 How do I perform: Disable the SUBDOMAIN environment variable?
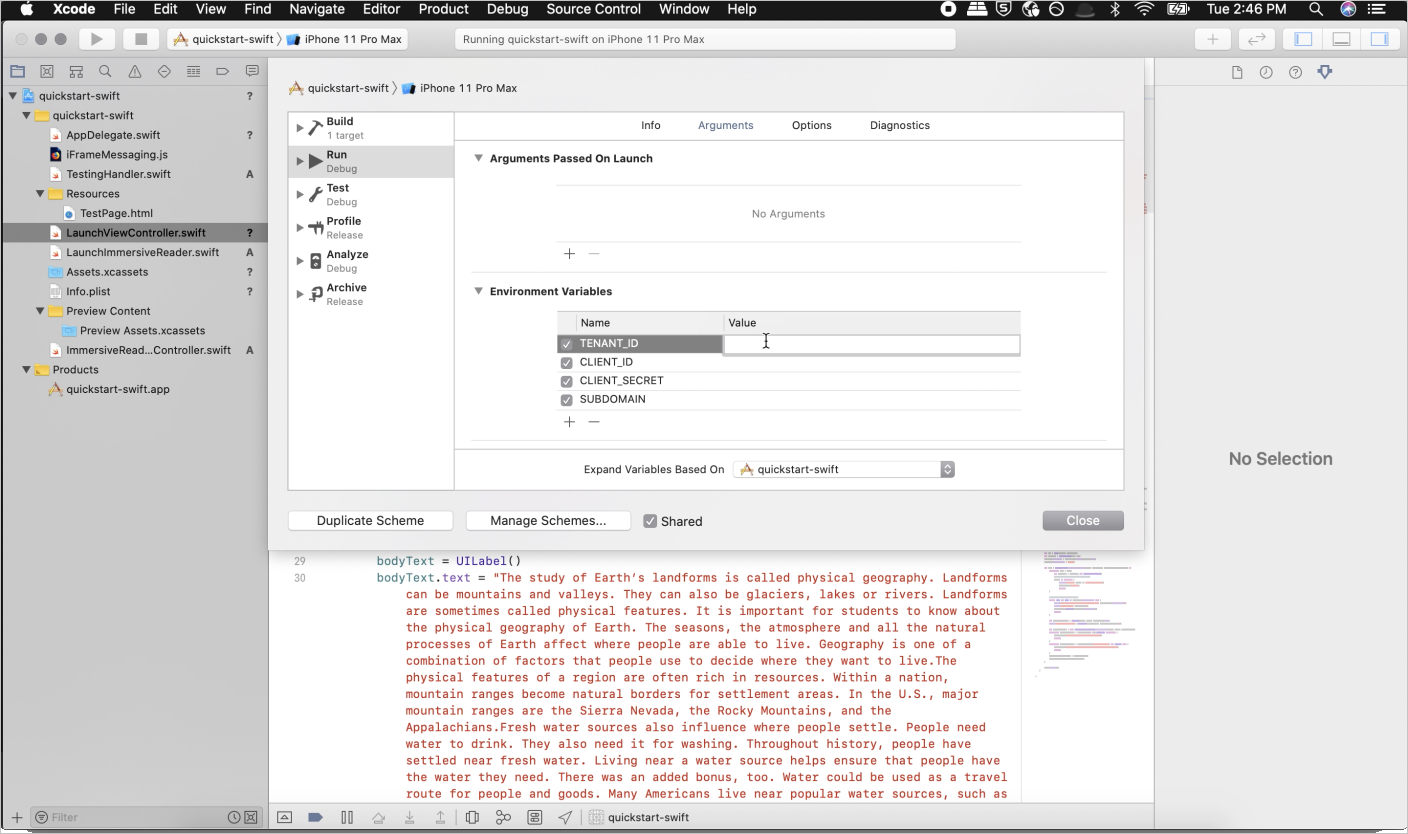pyautogui.click(x=566, y=399)
